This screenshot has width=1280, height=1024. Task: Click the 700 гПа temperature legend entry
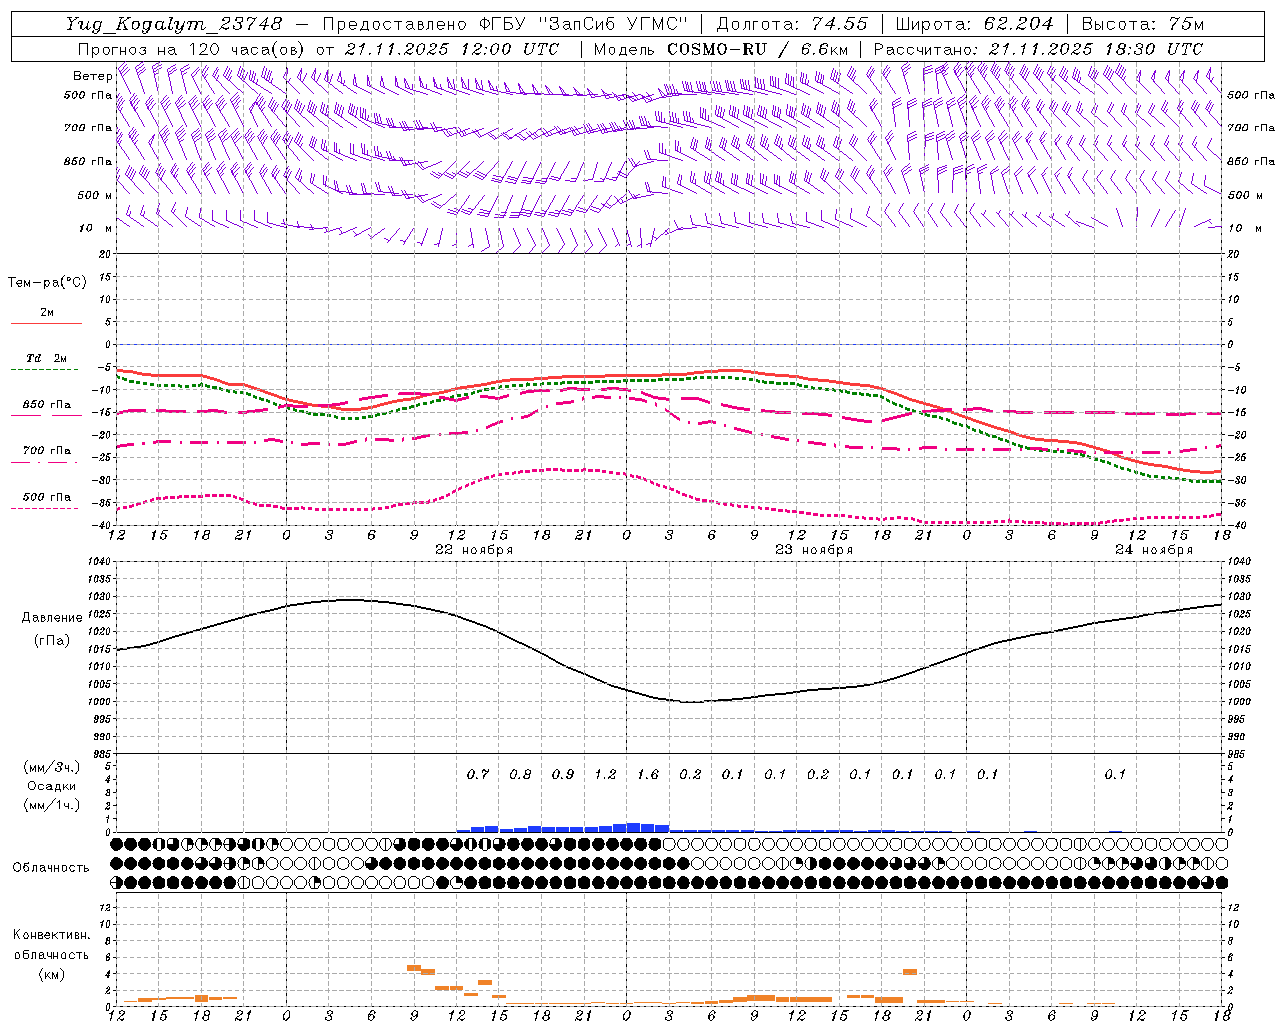pos(47,451)
